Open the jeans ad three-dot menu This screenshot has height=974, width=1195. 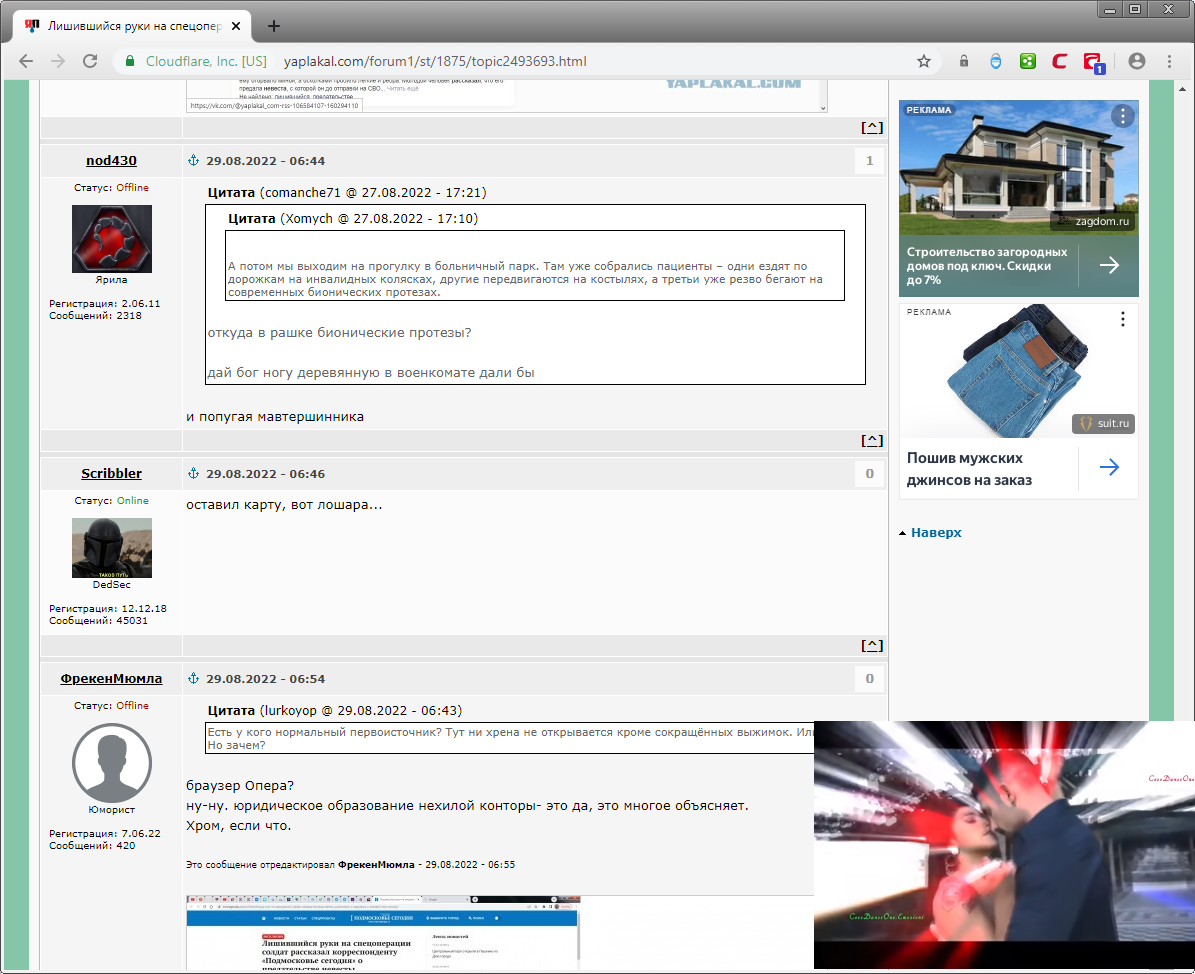tap(1123, 319)
